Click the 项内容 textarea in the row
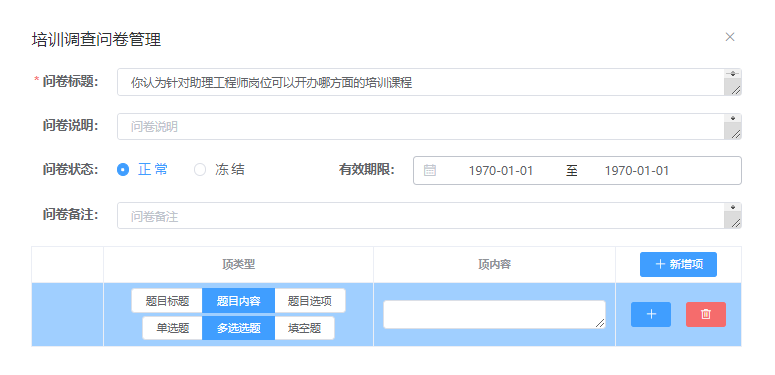775x375 pixels. click(x=494, y=314)
